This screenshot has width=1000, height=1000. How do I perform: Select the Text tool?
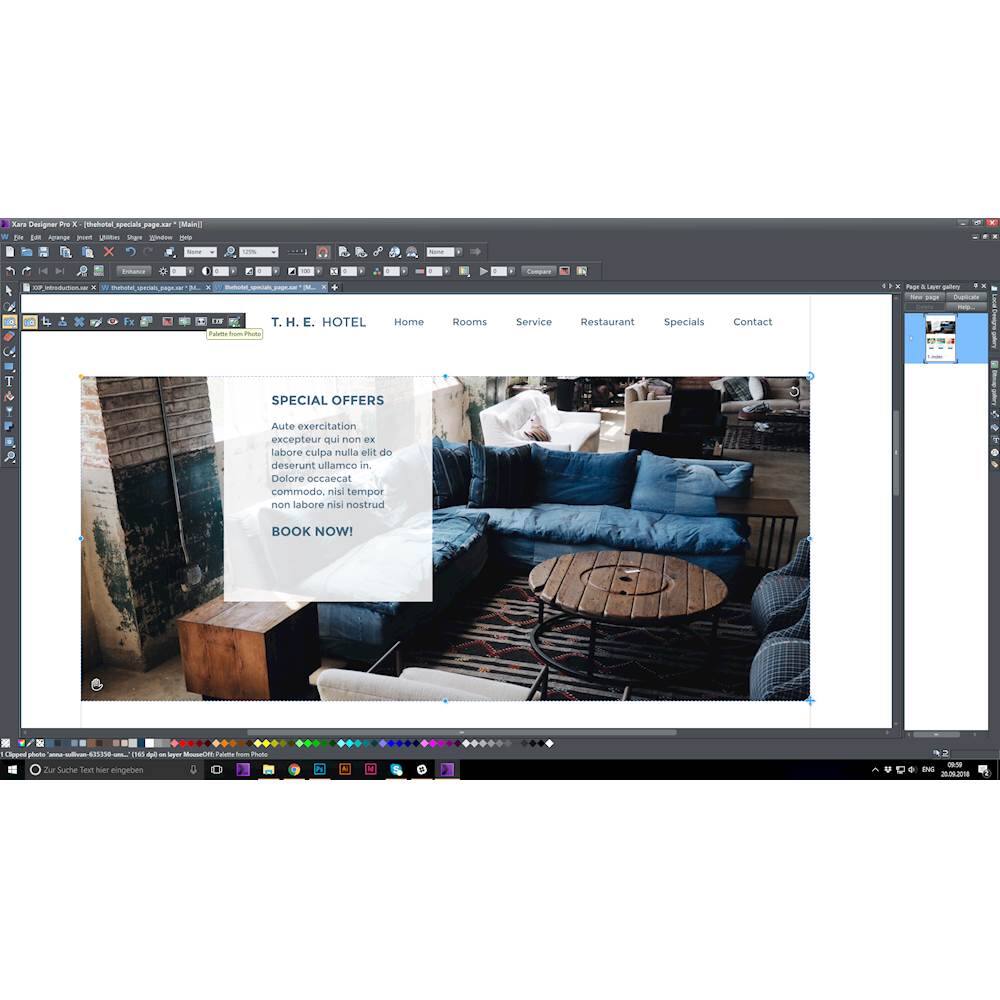coord(9,381)
